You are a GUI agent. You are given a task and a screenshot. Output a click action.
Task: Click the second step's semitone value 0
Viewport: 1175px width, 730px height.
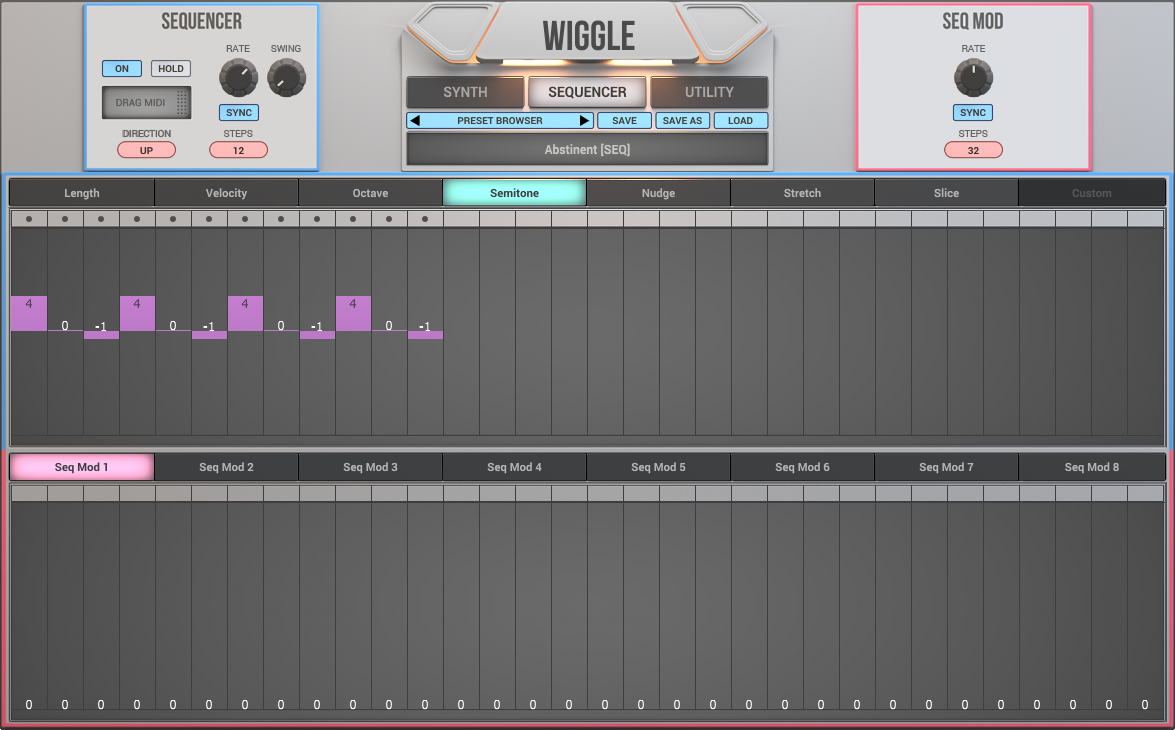tap(65, 325)
